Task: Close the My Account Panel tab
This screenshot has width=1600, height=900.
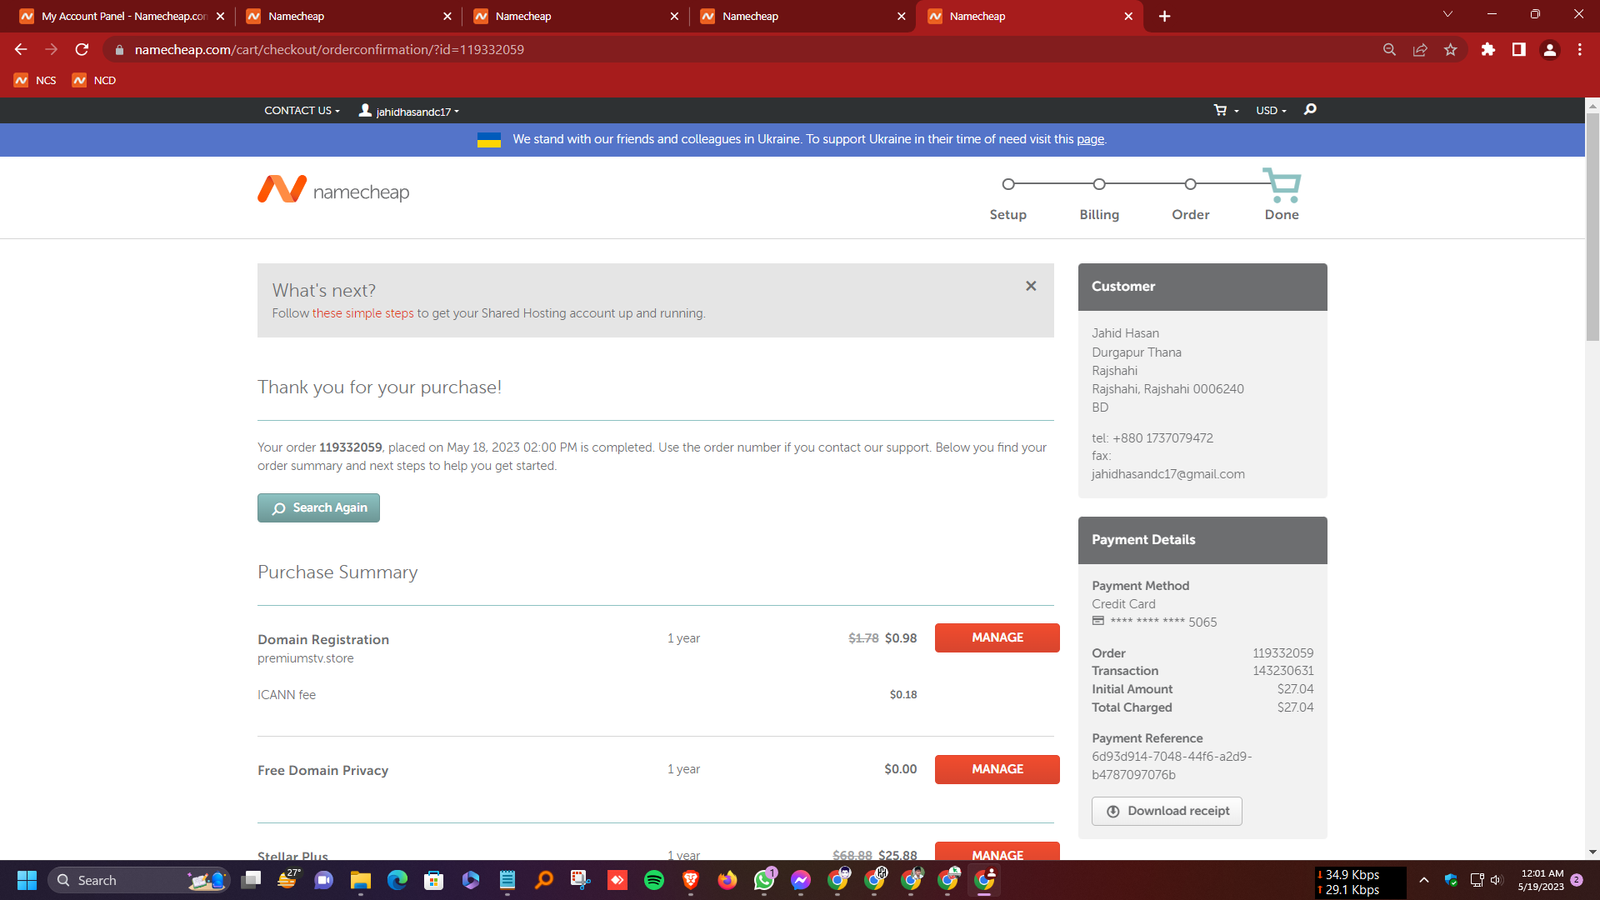Action: [x=220, y=16]
